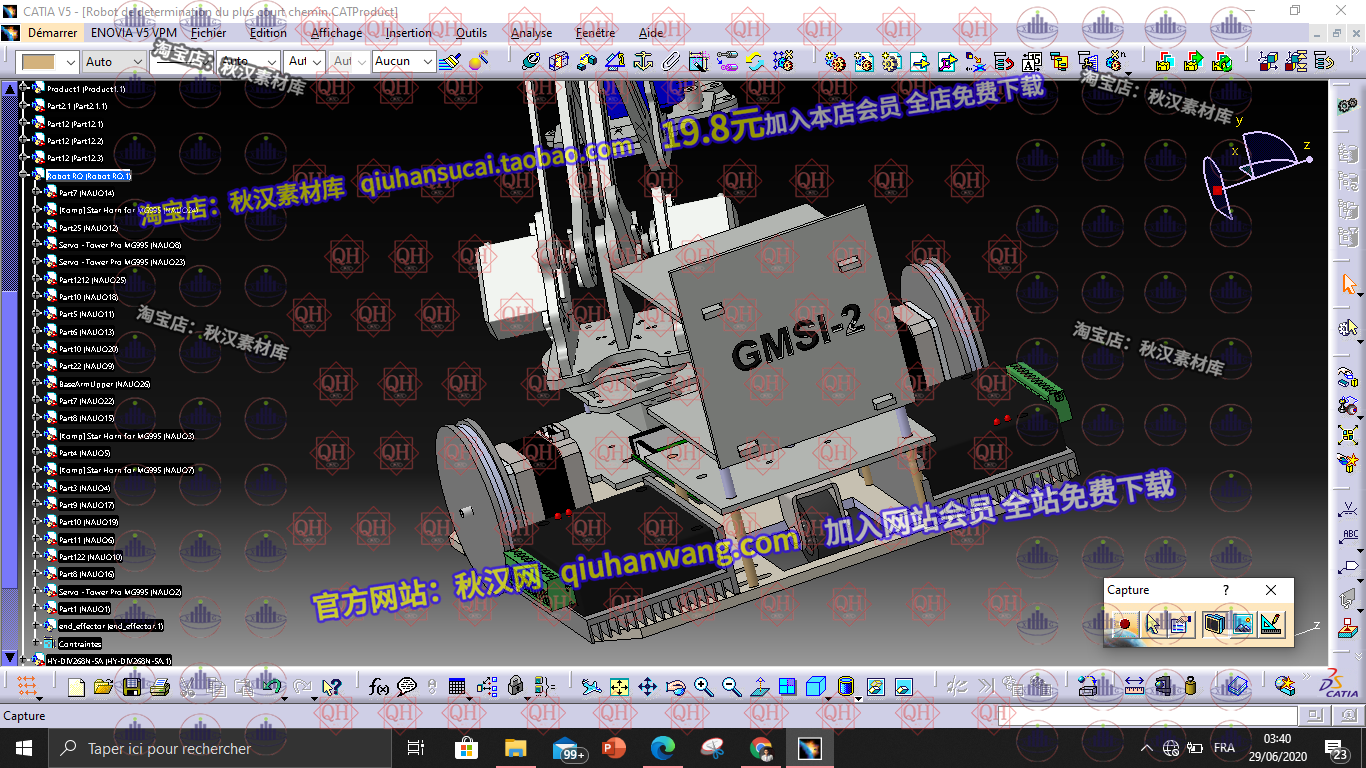Open the Aucun layer dropdown
Screen dimensions: 1366x768
(428, 61)
